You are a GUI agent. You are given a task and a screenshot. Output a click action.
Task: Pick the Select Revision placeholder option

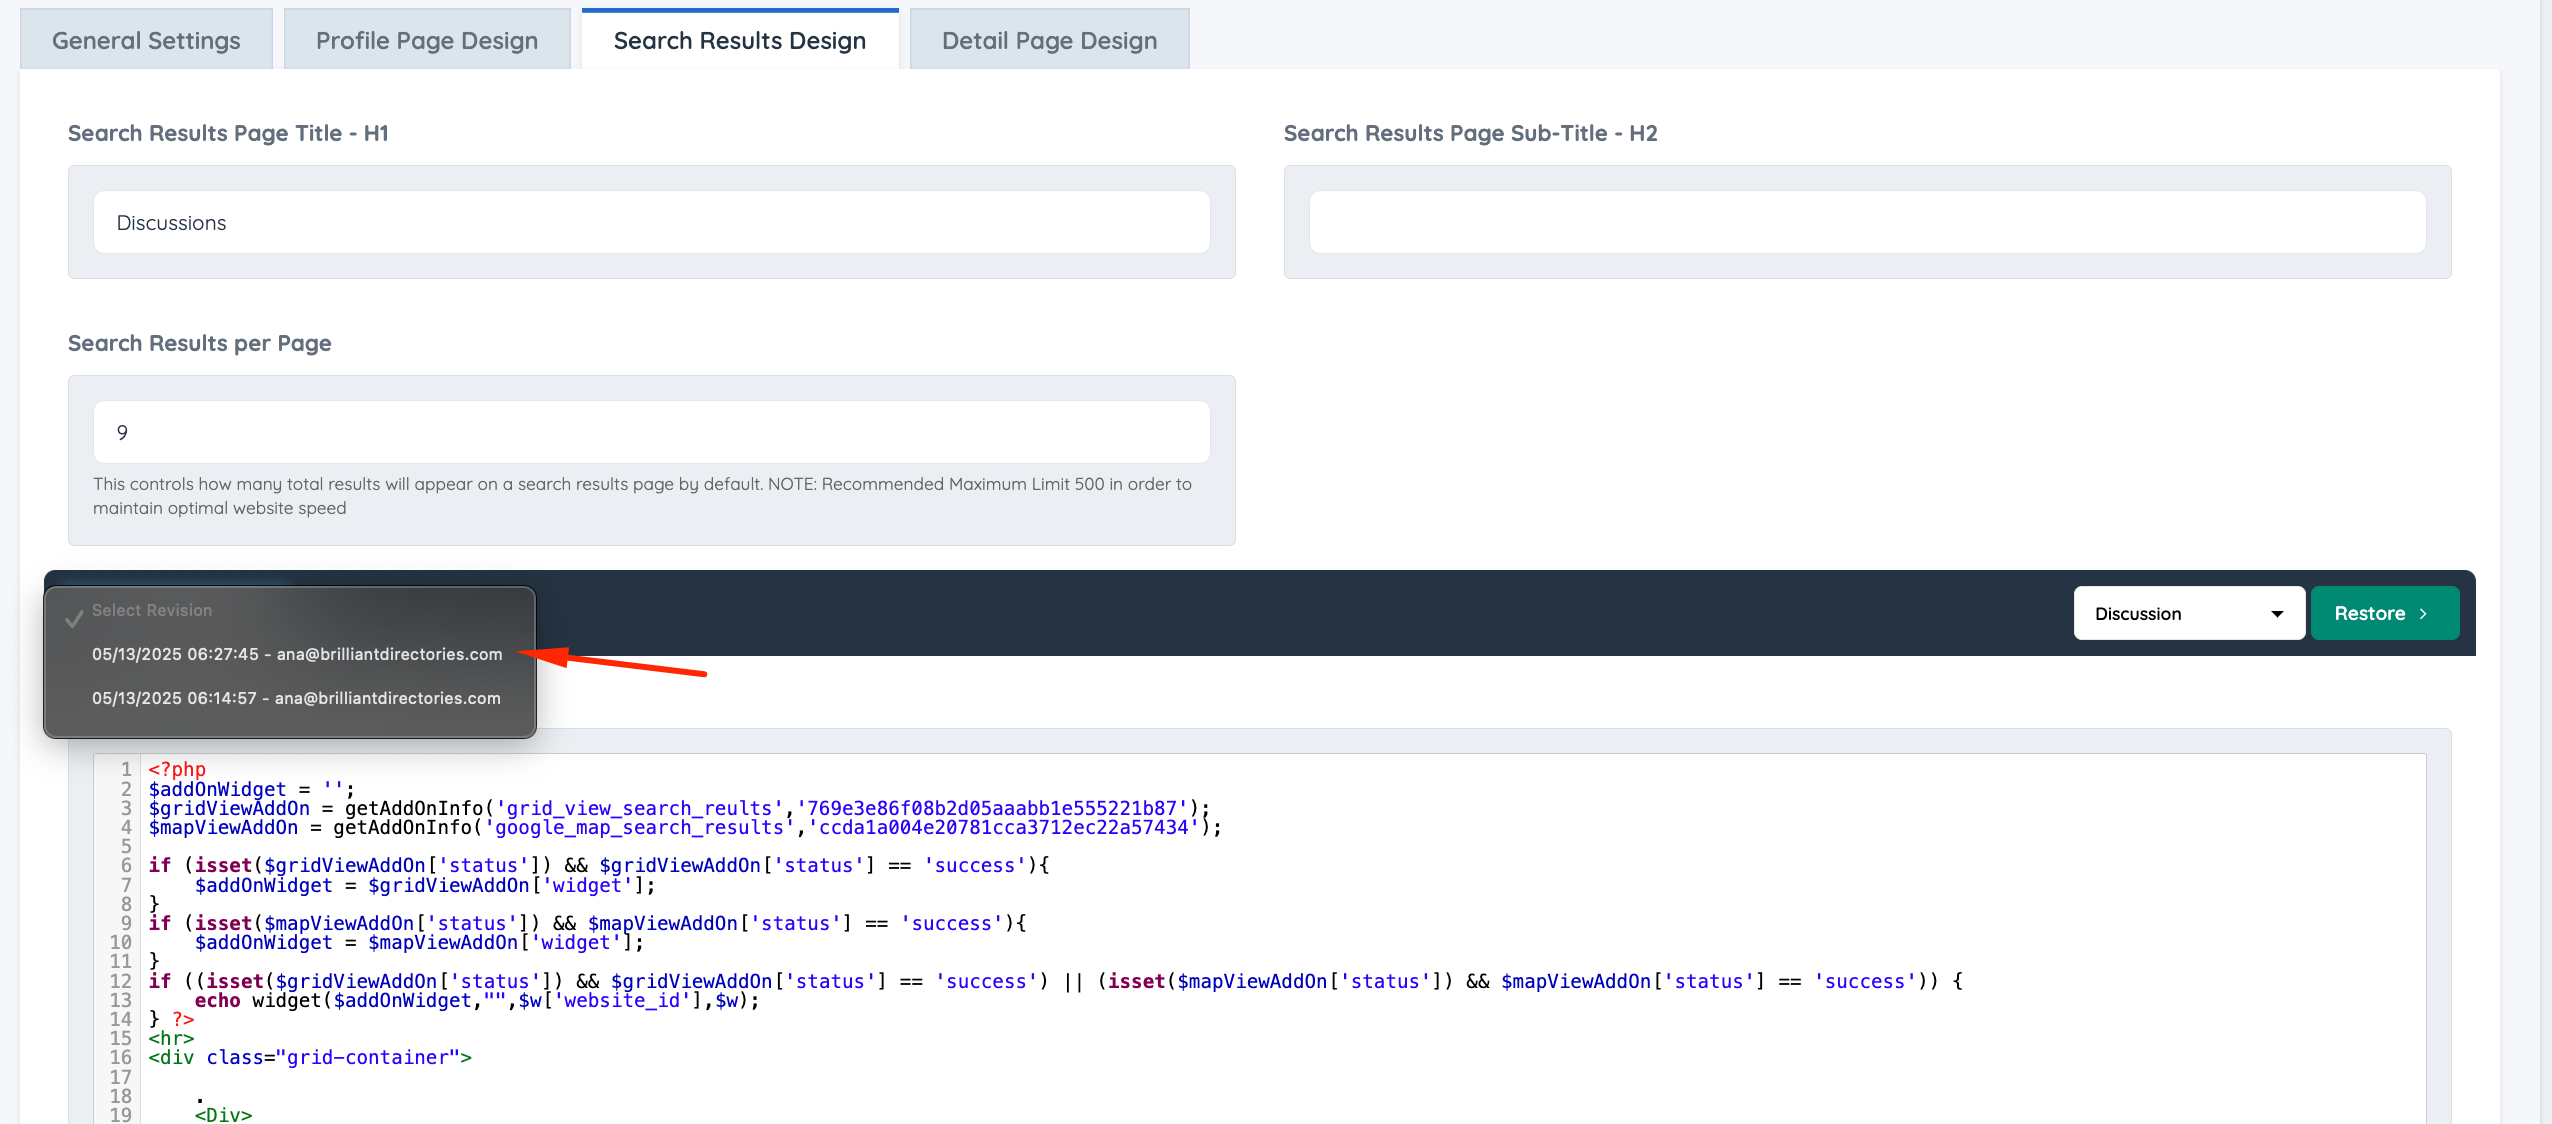(x=152, y=610)
